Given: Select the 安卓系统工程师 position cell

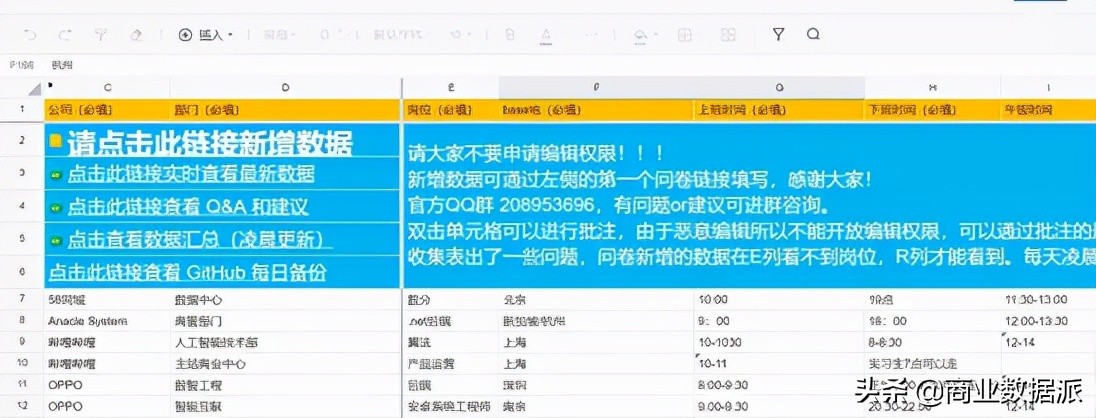Looking at the screenshot, I should [451, 406].
